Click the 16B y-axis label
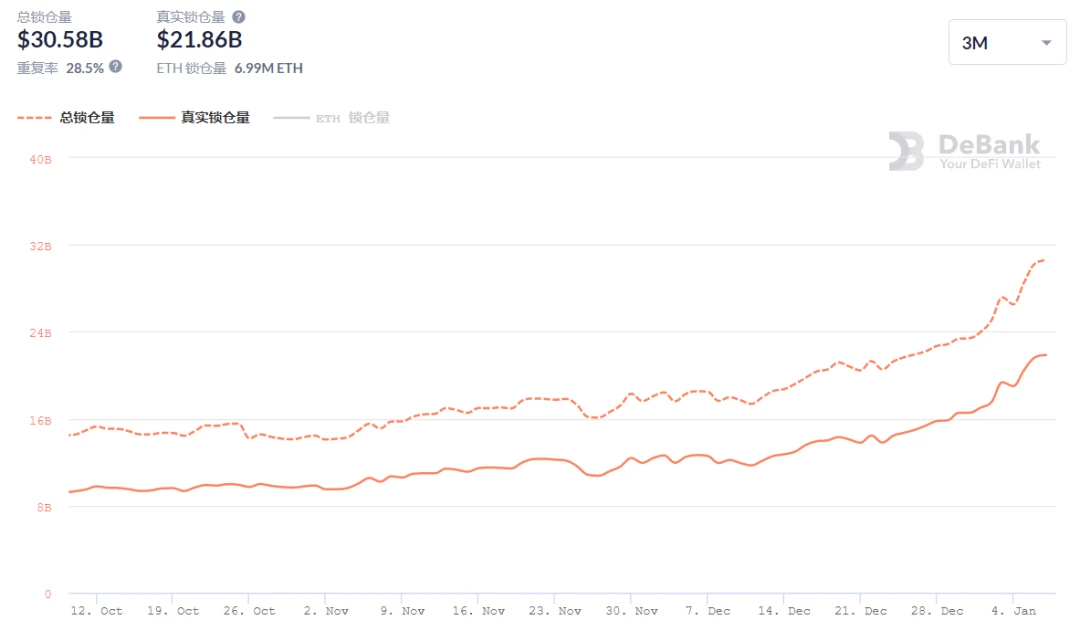This screenshot has height=631, width=1080. [41, 420]
